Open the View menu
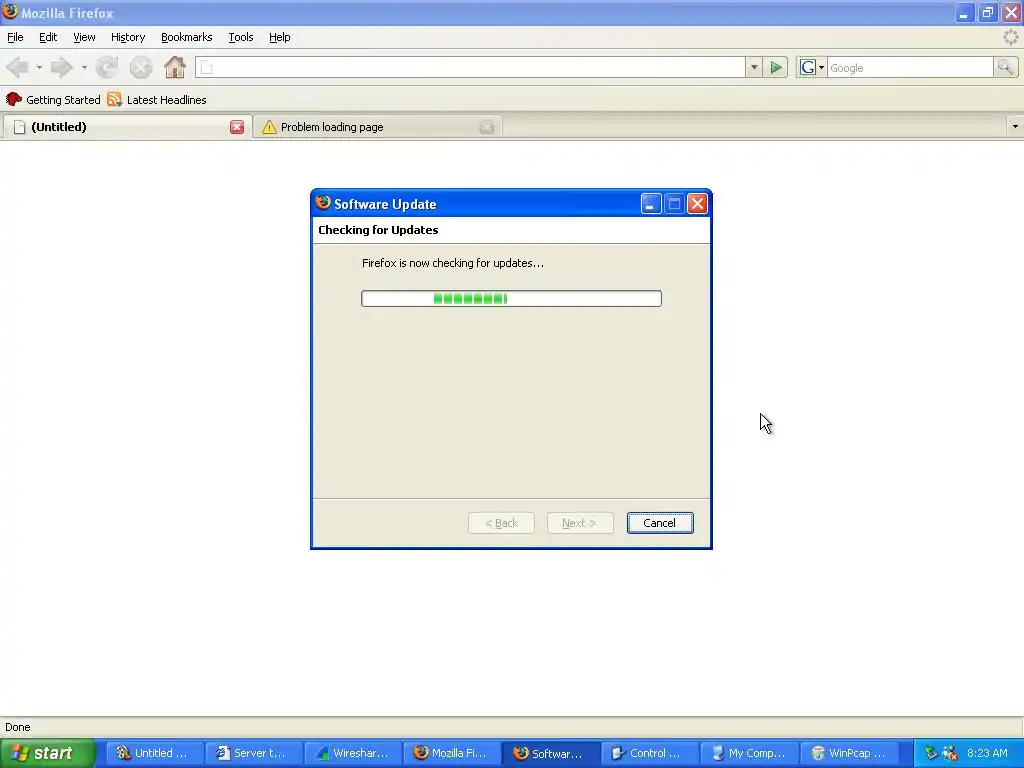This screenshot has width=1024, height=768. point(84,37)
